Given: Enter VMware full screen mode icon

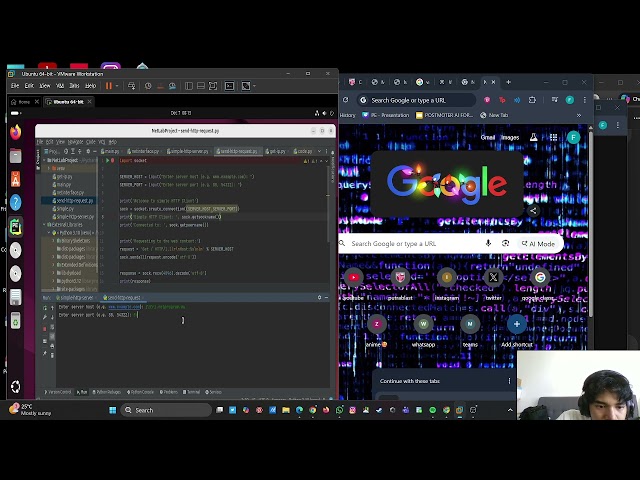Looking at the screenshot, I should click(213, 86).
